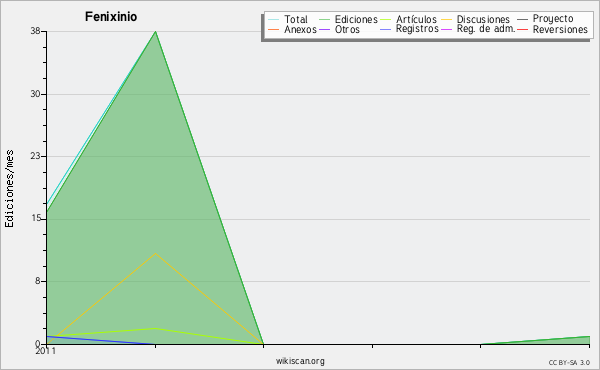Click the cyan Total legend line swatch
Viewport: 600px width, 370px height.
tap(274, 20)
